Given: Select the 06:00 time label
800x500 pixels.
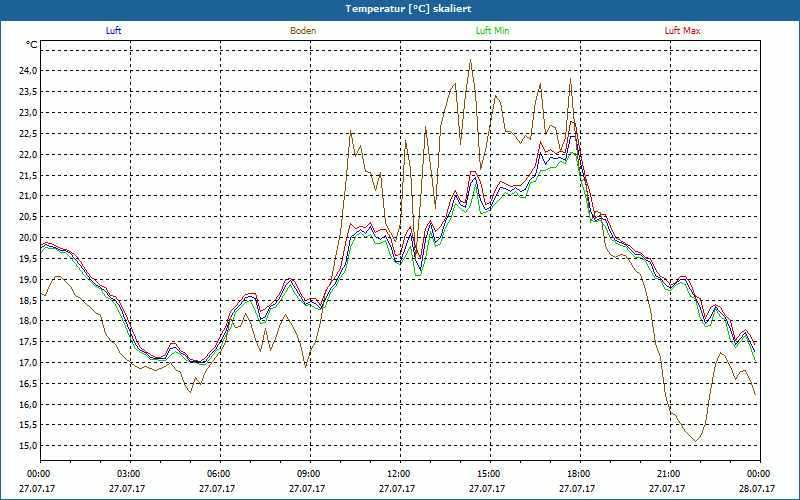Looking at the screenshot, I should coord(219,474).
